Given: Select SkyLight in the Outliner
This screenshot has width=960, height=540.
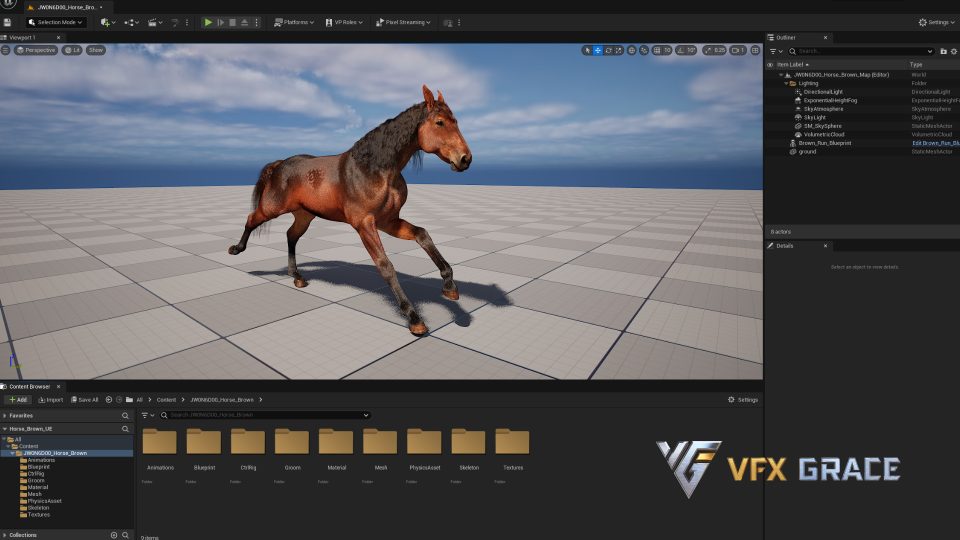Looking at the screenshot, I should [x=814, y=118].
